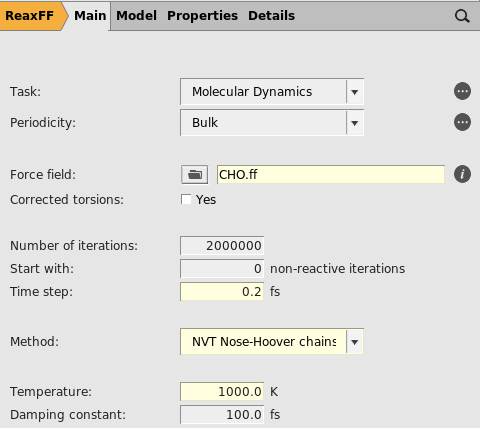Viewport: 480px width, 428px height.
Task: Enable Corrected torsions checkbox
Action: coord(186,199)
